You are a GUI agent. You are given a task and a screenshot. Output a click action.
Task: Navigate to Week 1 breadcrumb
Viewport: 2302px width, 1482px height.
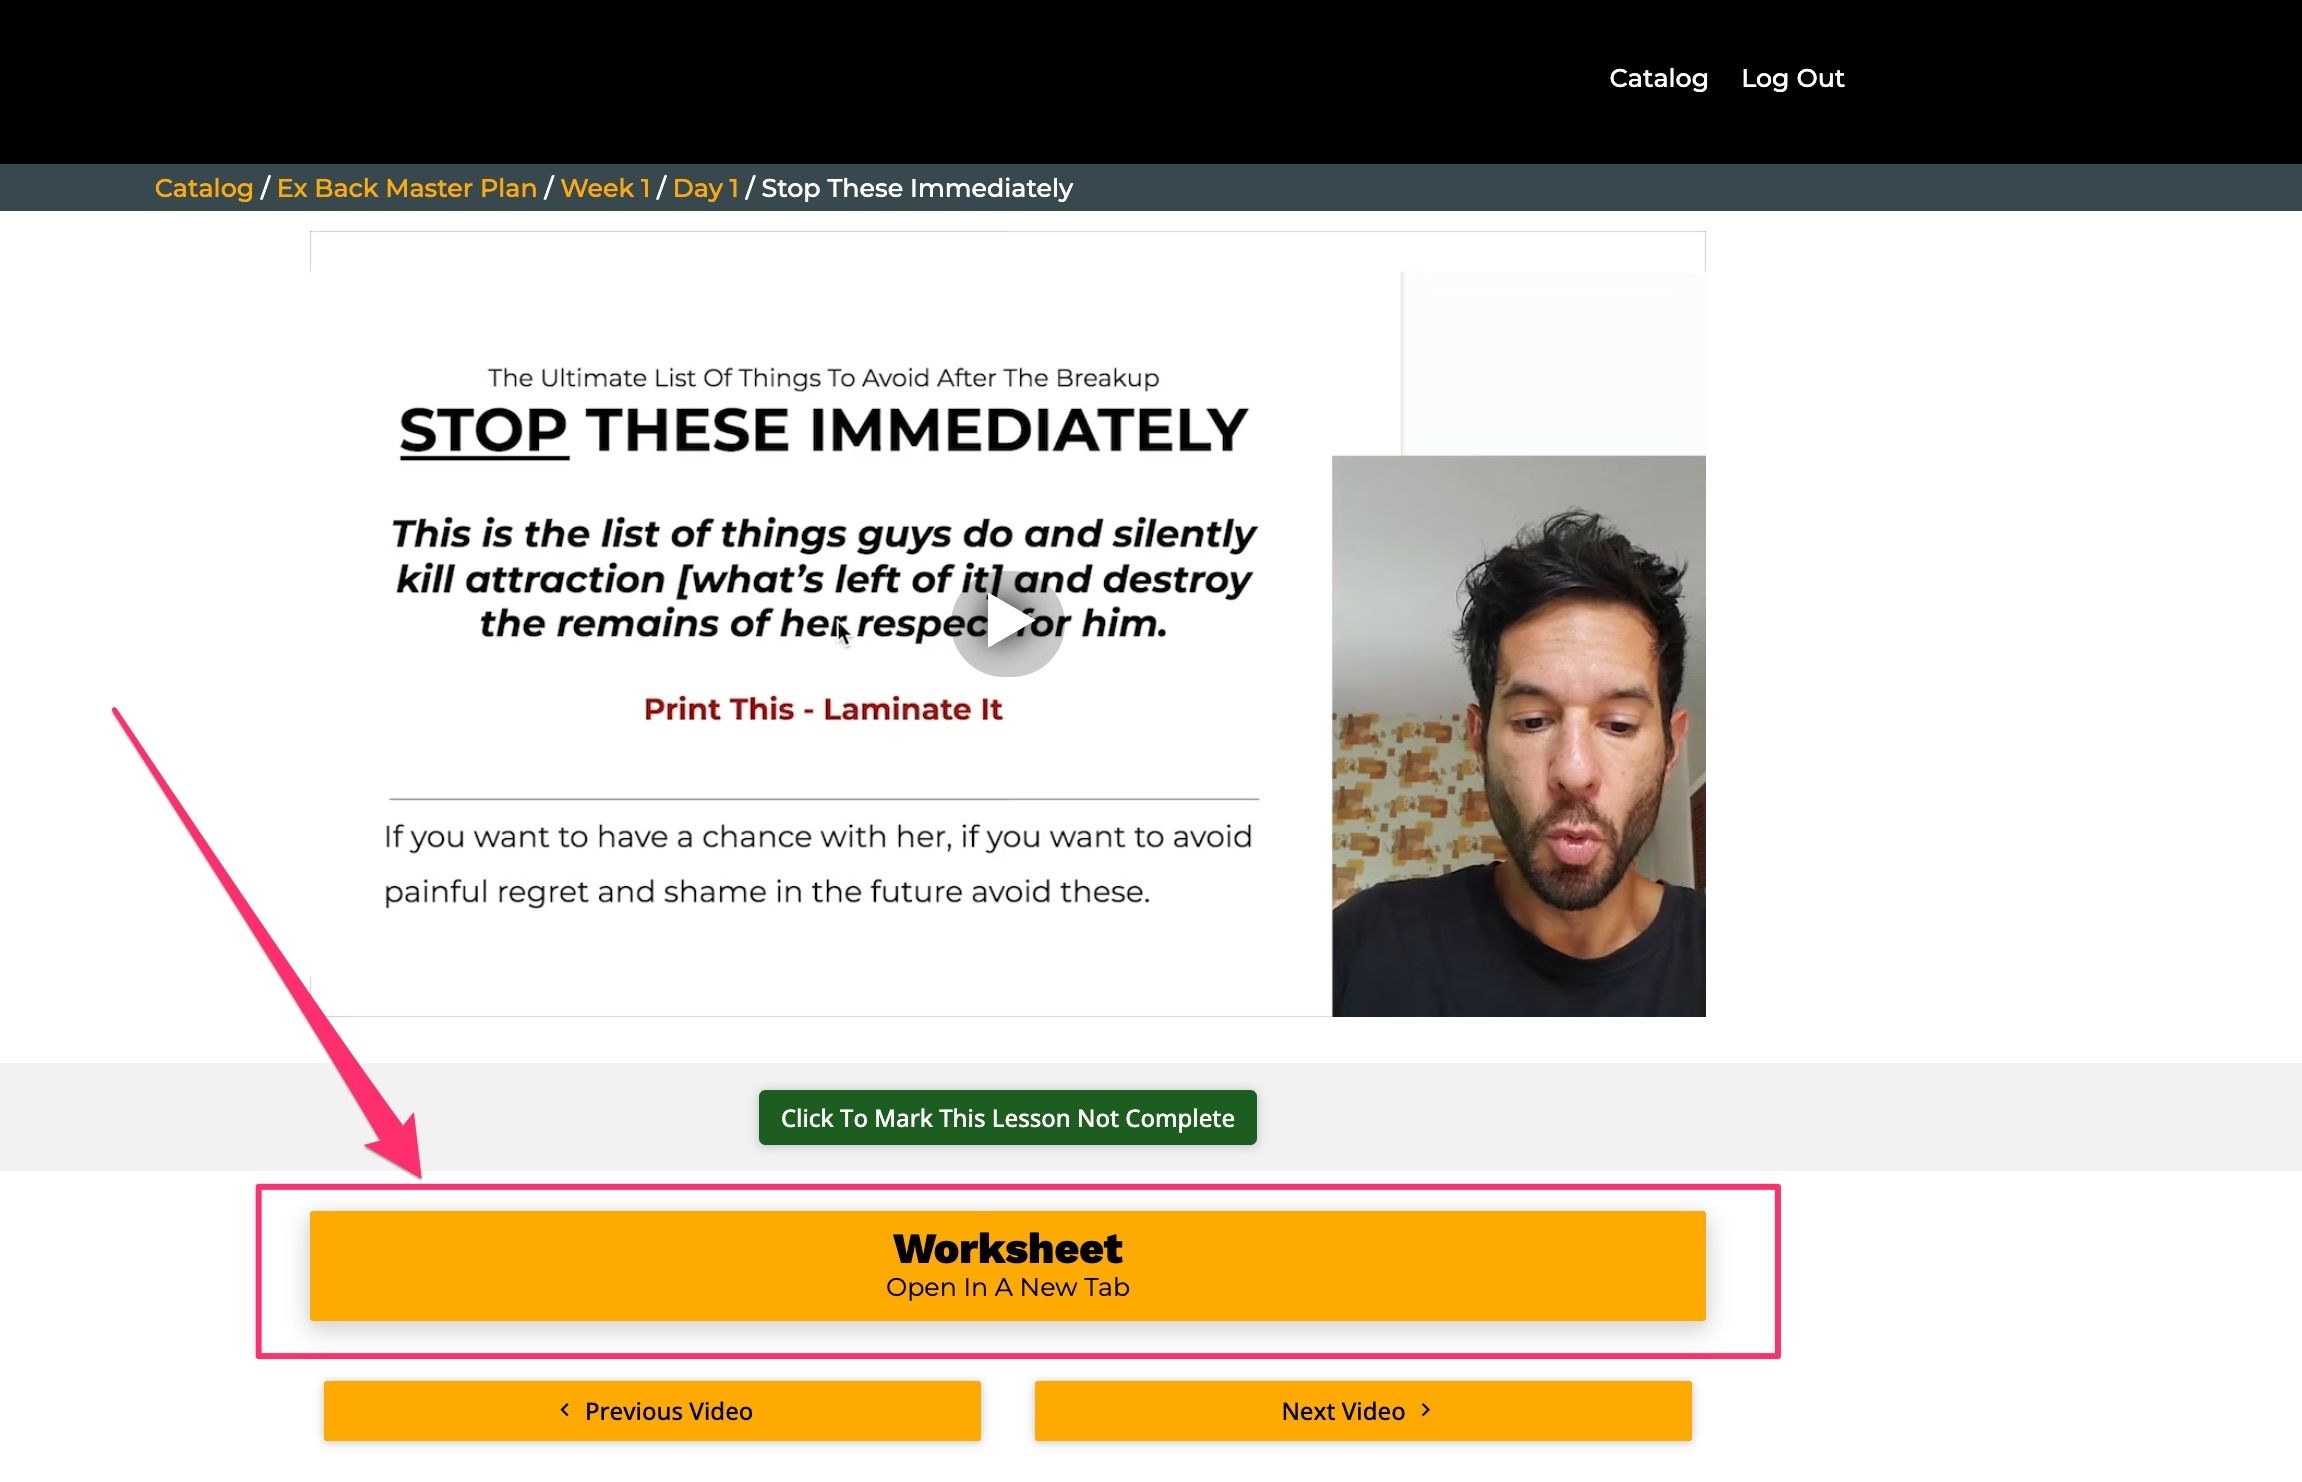point(605,188)
